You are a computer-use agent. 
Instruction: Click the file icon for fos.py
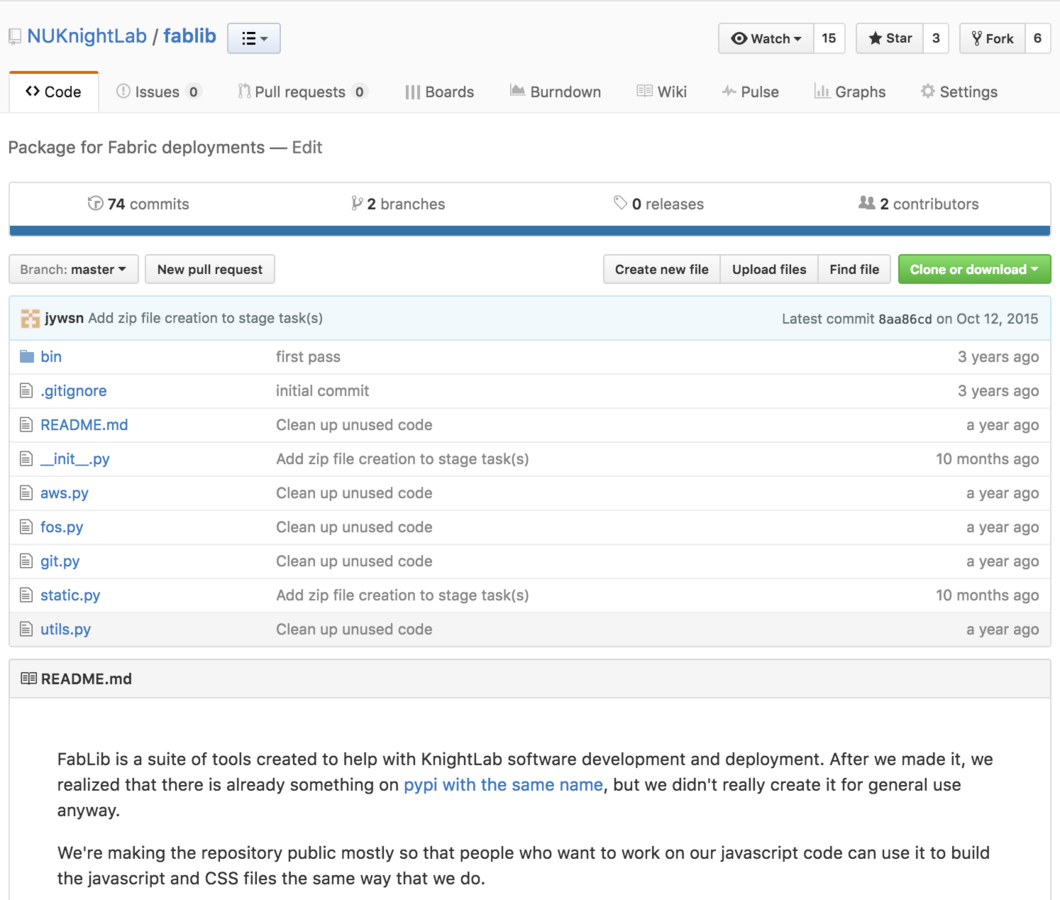click(x=26, y=527)
